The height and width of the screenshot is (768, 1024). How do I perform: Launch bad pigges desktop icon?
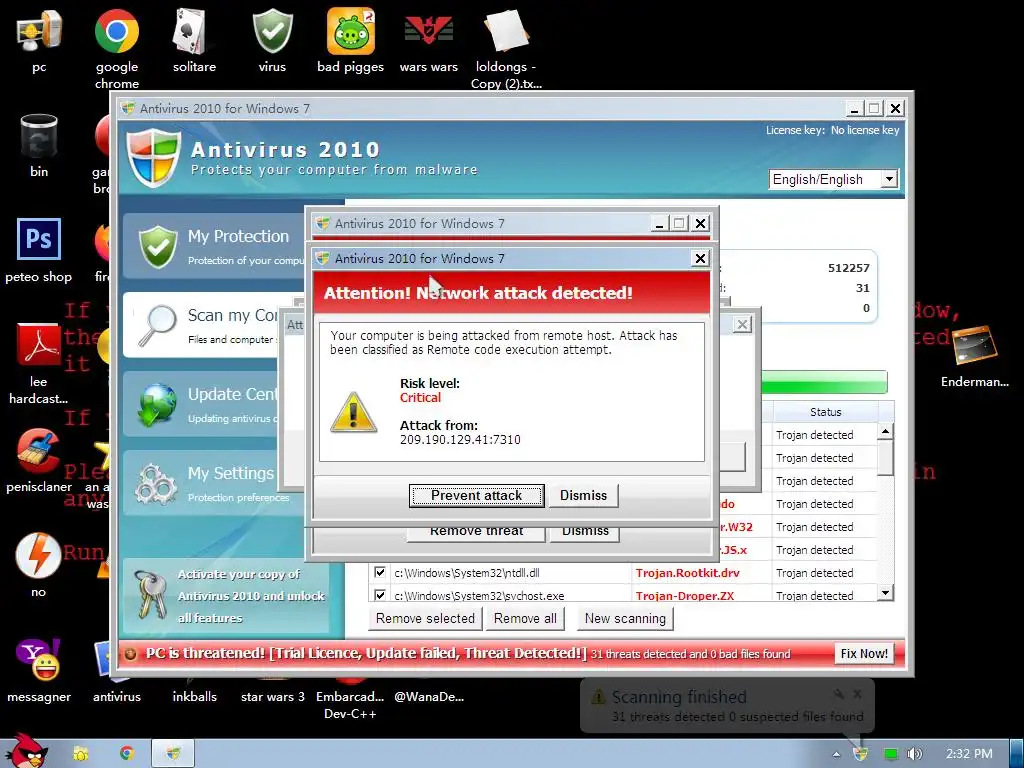coord(351,40)
